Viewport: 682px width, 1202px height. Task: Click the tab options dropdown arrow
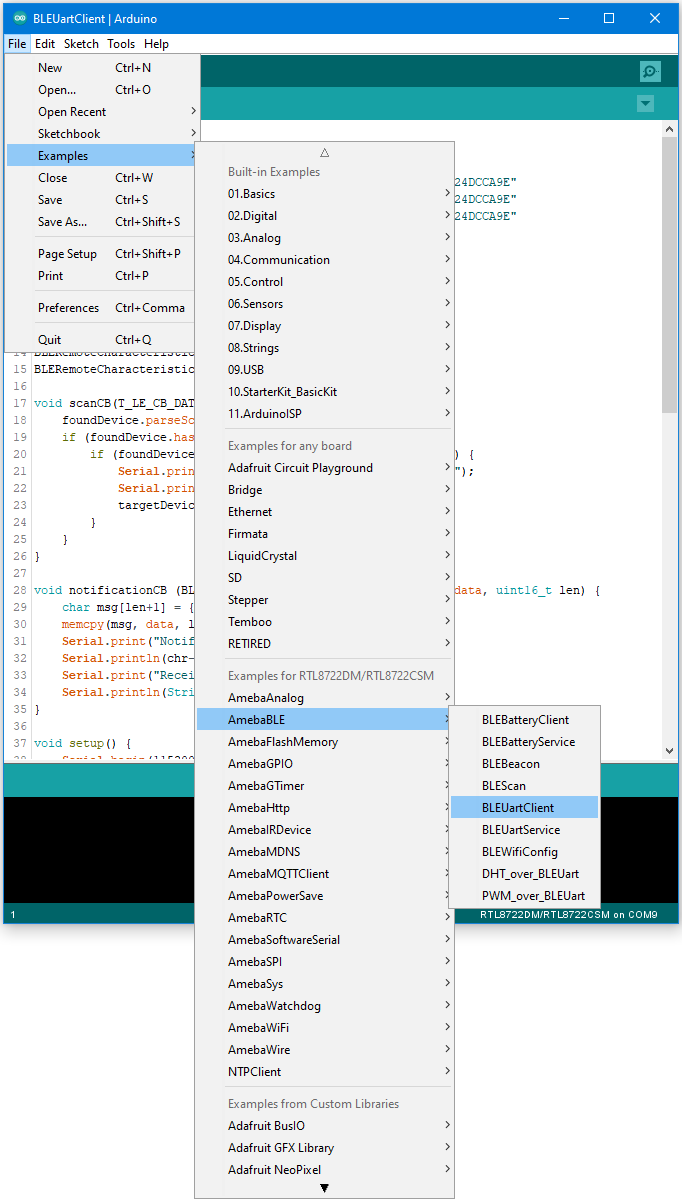click(x=645, y=104)
